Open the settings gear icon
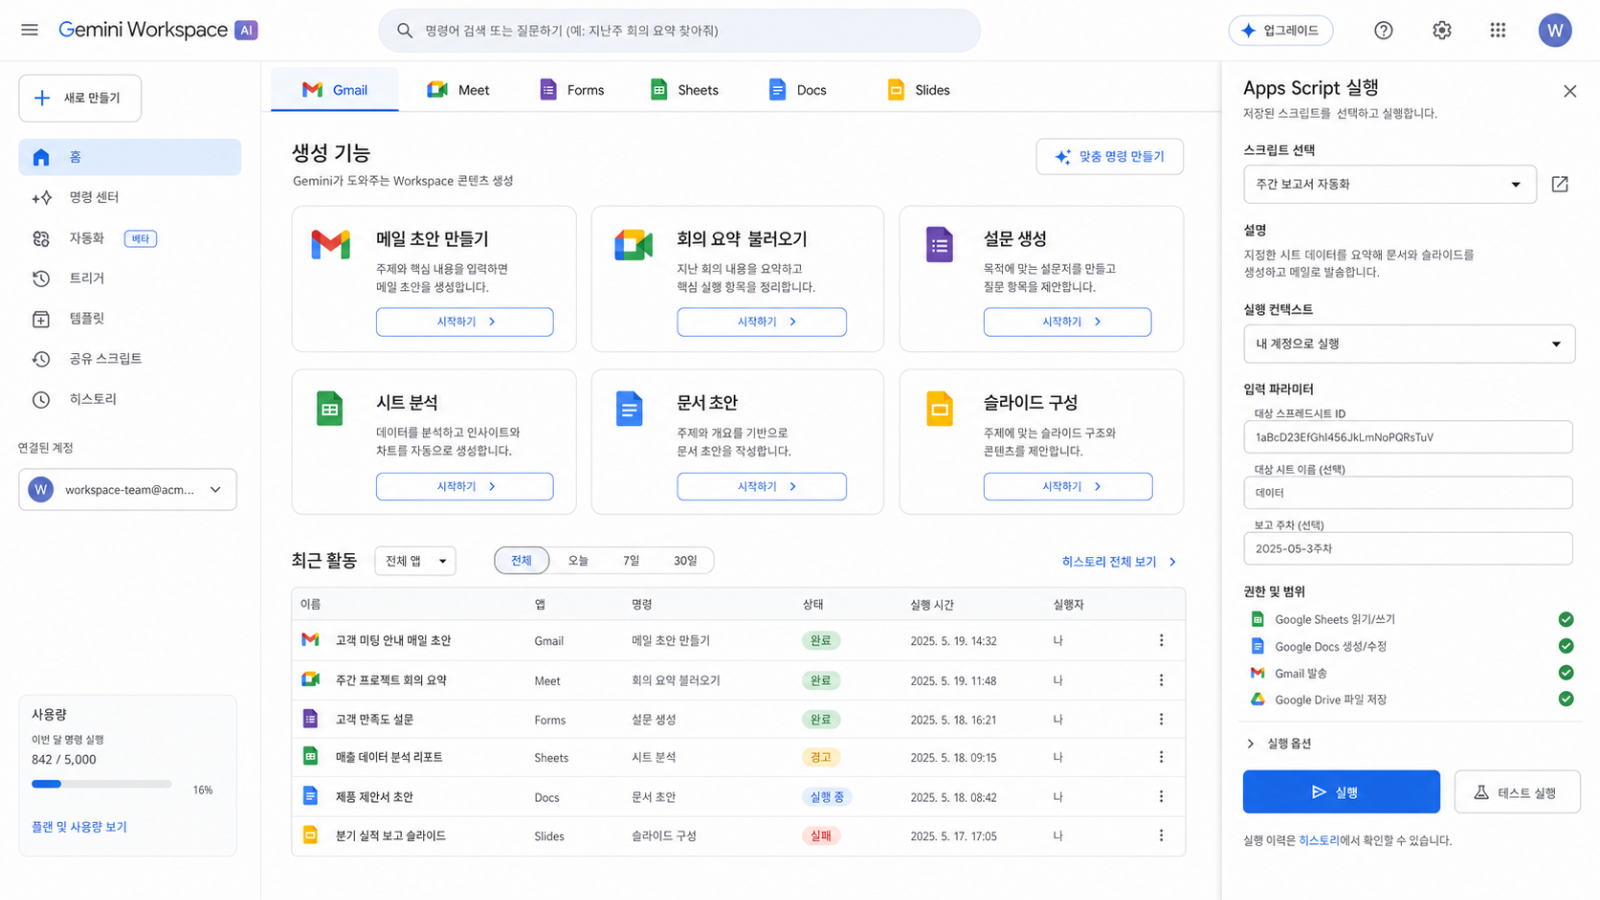The height and width of the screenshot is (900, 1600). click(x=1441, y=30)
